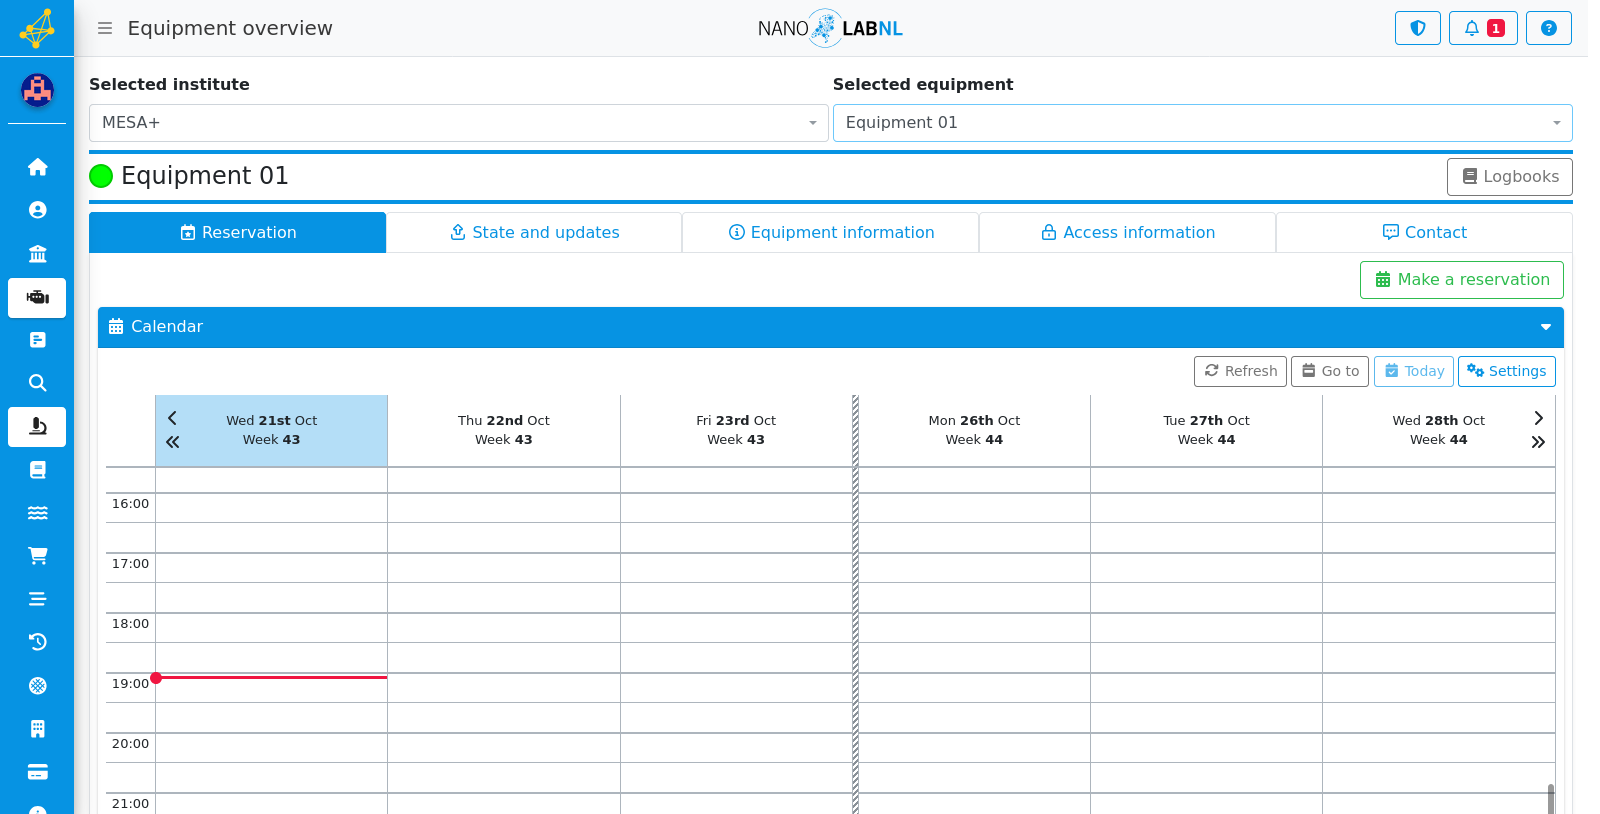This screenshot has height=814, width=1600.
Task: Open the shopping cart sidebar icon
Action: tap(37, 556)
